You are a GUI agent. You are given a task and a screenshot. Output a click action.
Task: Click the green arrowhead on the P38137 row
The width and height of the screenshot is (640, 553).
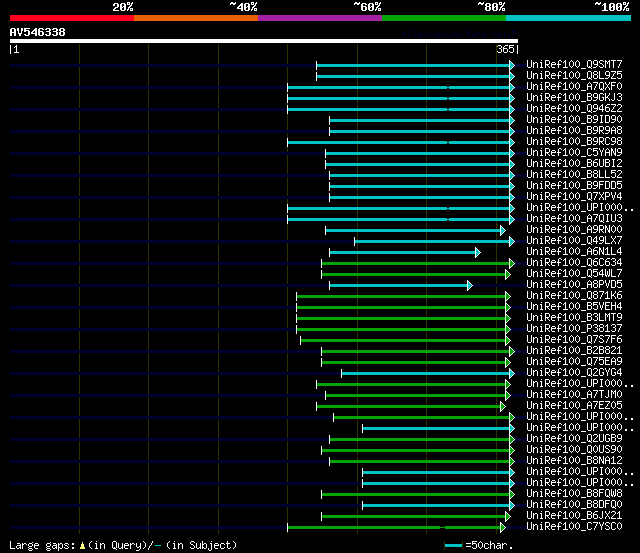coord(508,330)
